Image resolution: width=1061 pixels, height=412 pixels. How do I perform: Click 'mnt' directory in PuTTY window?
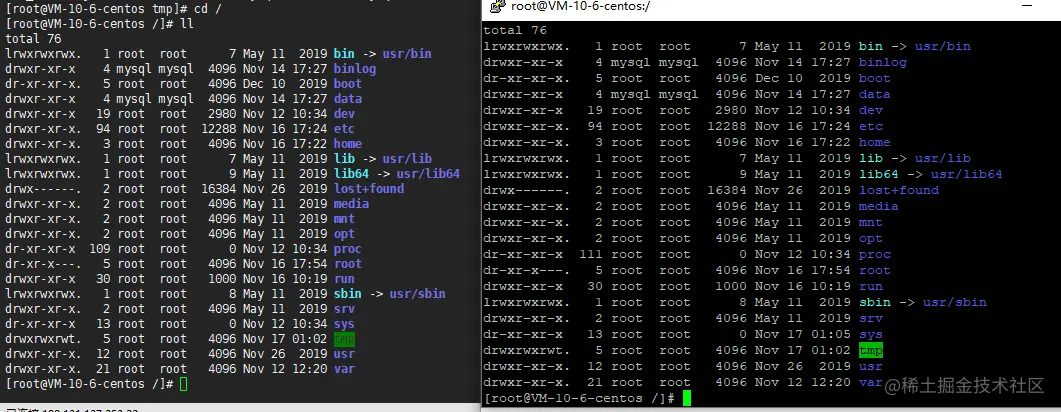(x=871, y=223)
